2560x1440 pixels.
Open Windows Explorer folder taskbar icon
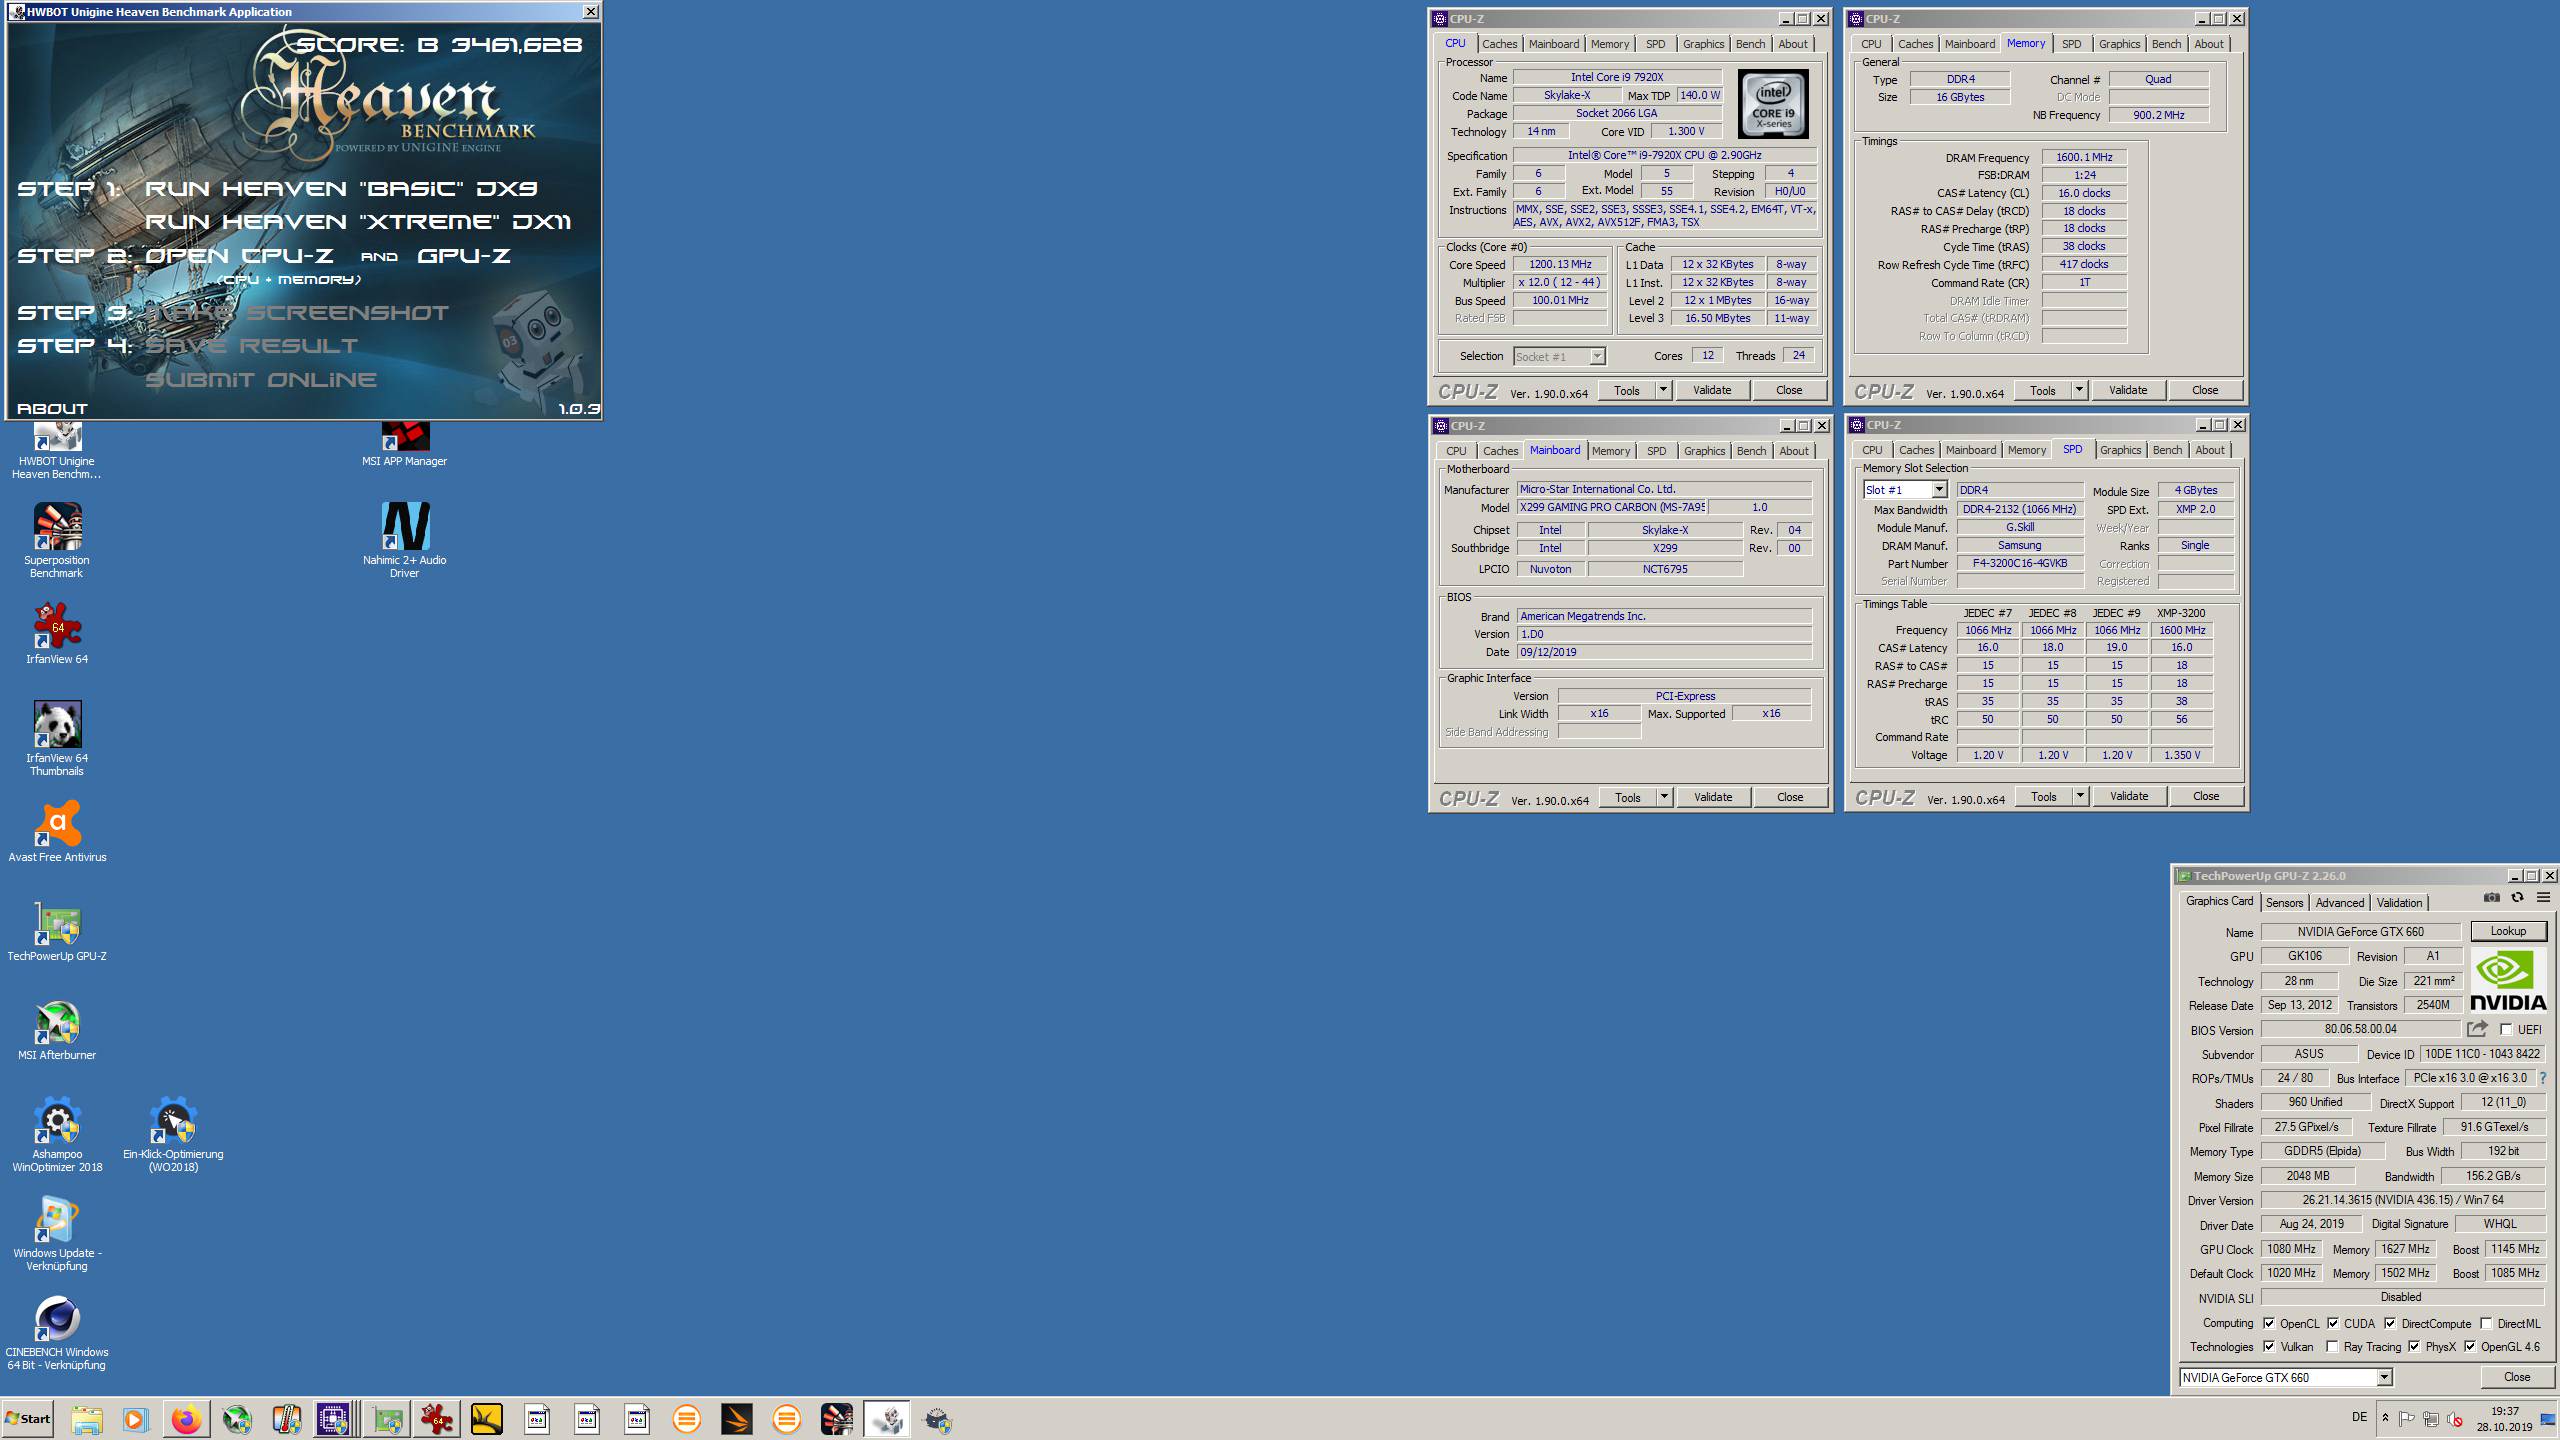(86, 1419)
